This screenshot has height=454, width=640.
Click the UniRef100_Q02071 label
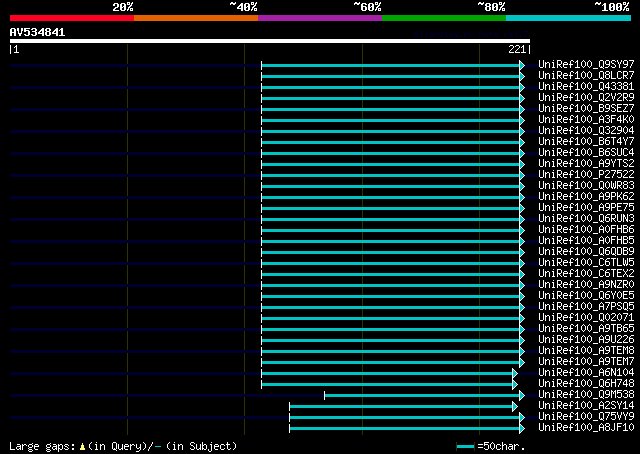click(x=586, y=318)
